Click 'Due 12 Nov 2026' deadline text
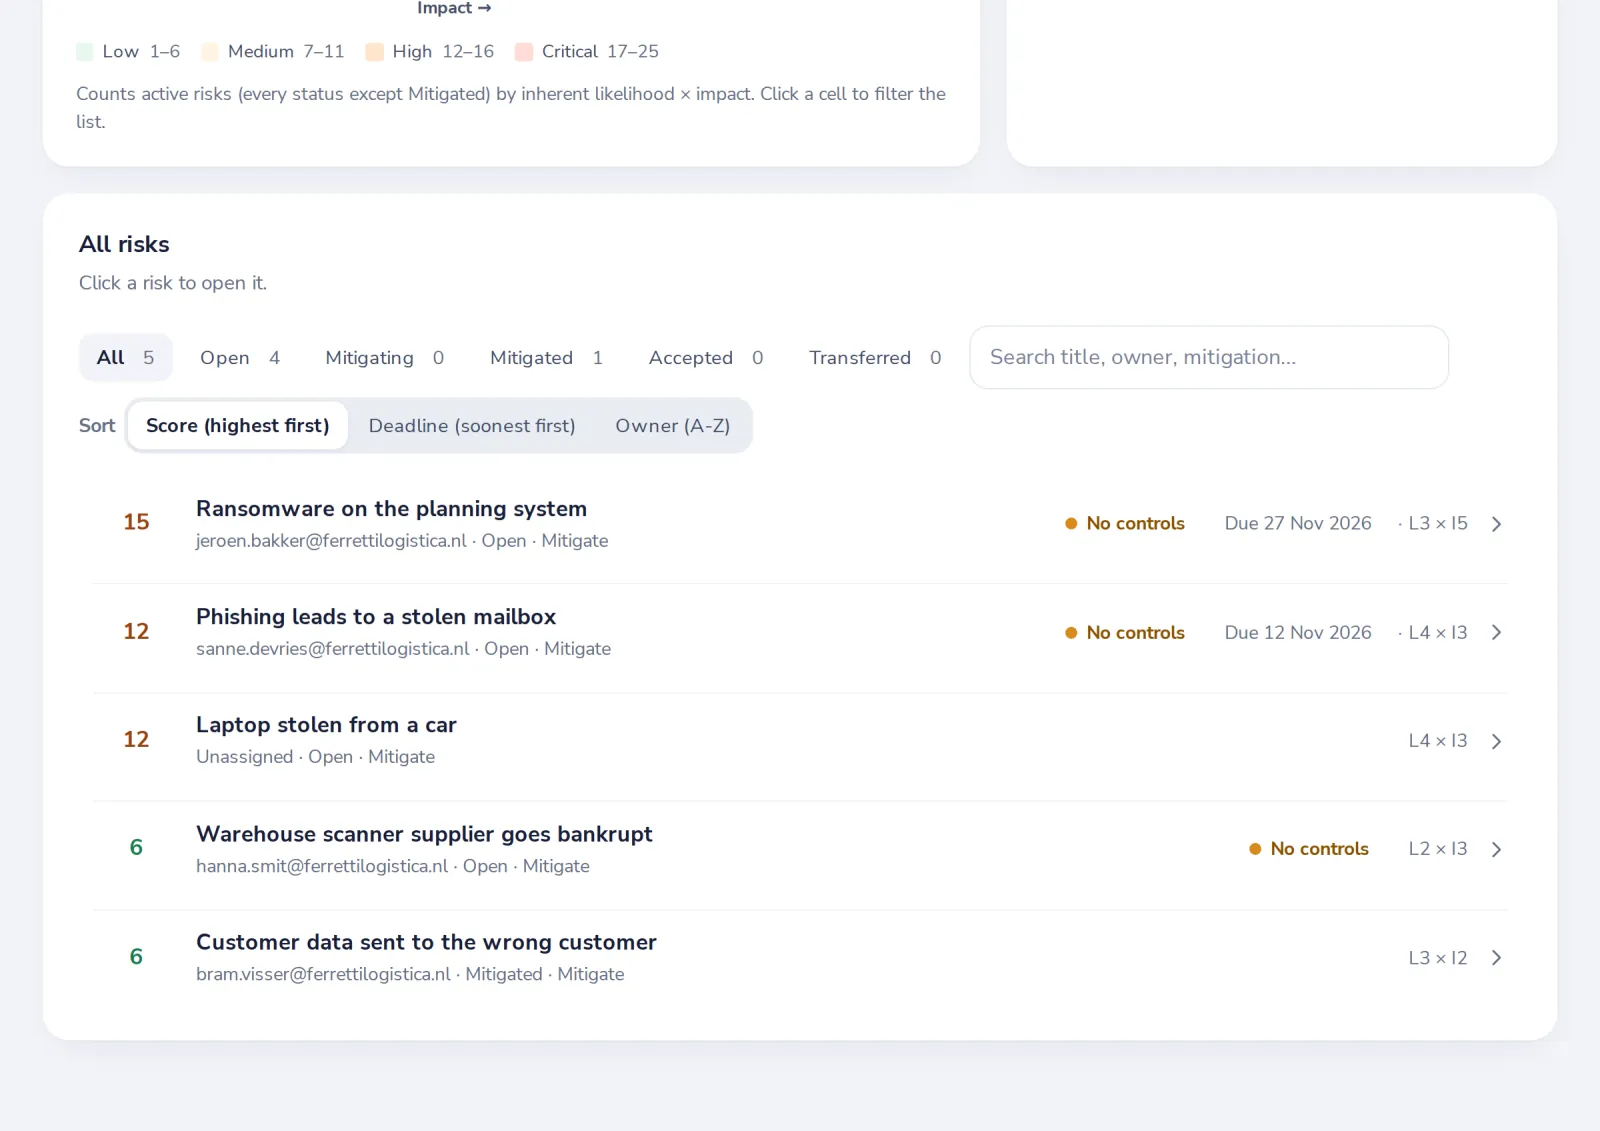The height and width of the screenshot is (1131, 1600). coord(1298,632)
